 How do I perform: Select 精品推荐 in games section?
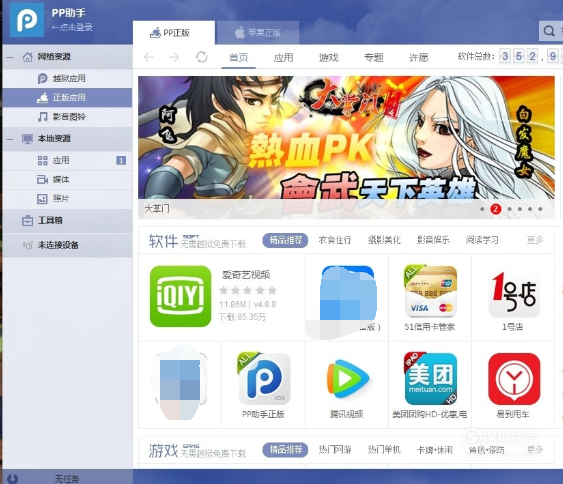[285, 450]
